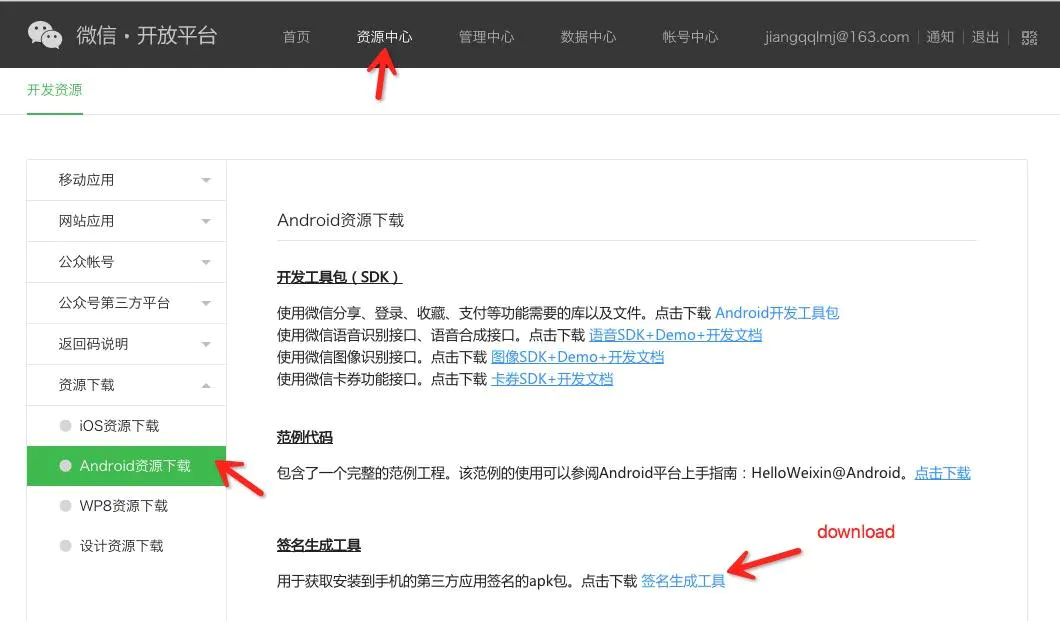Click 网站应用 sidebar label
The width and height of the screenshot is (1060, 621).
86,221
